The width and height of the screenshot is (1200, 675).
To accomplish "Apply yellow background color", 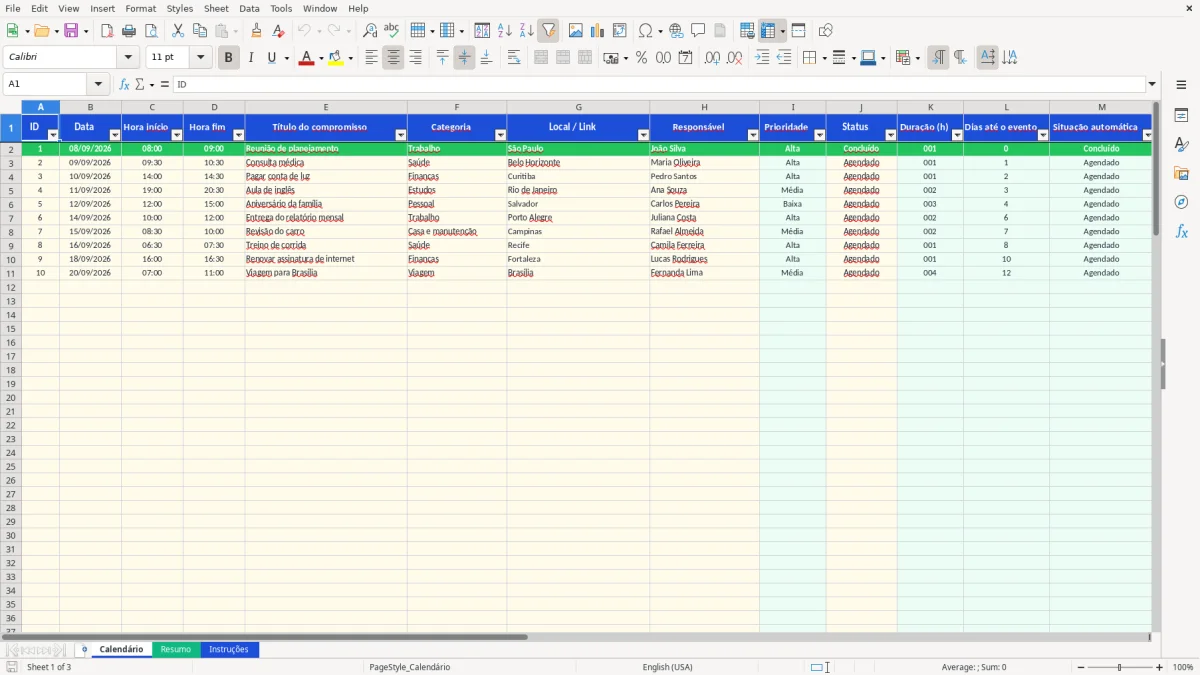I will tap(335, 58).
